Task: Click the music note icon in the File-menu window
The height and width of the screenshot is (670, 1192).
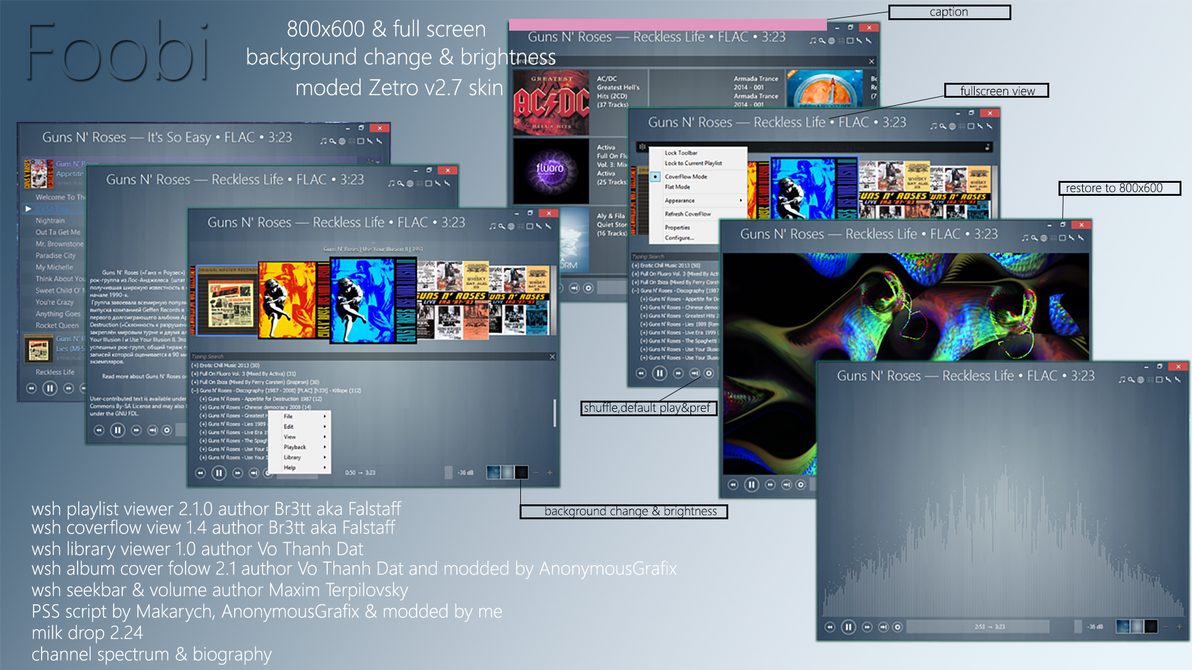Action: tap(493, 226)
